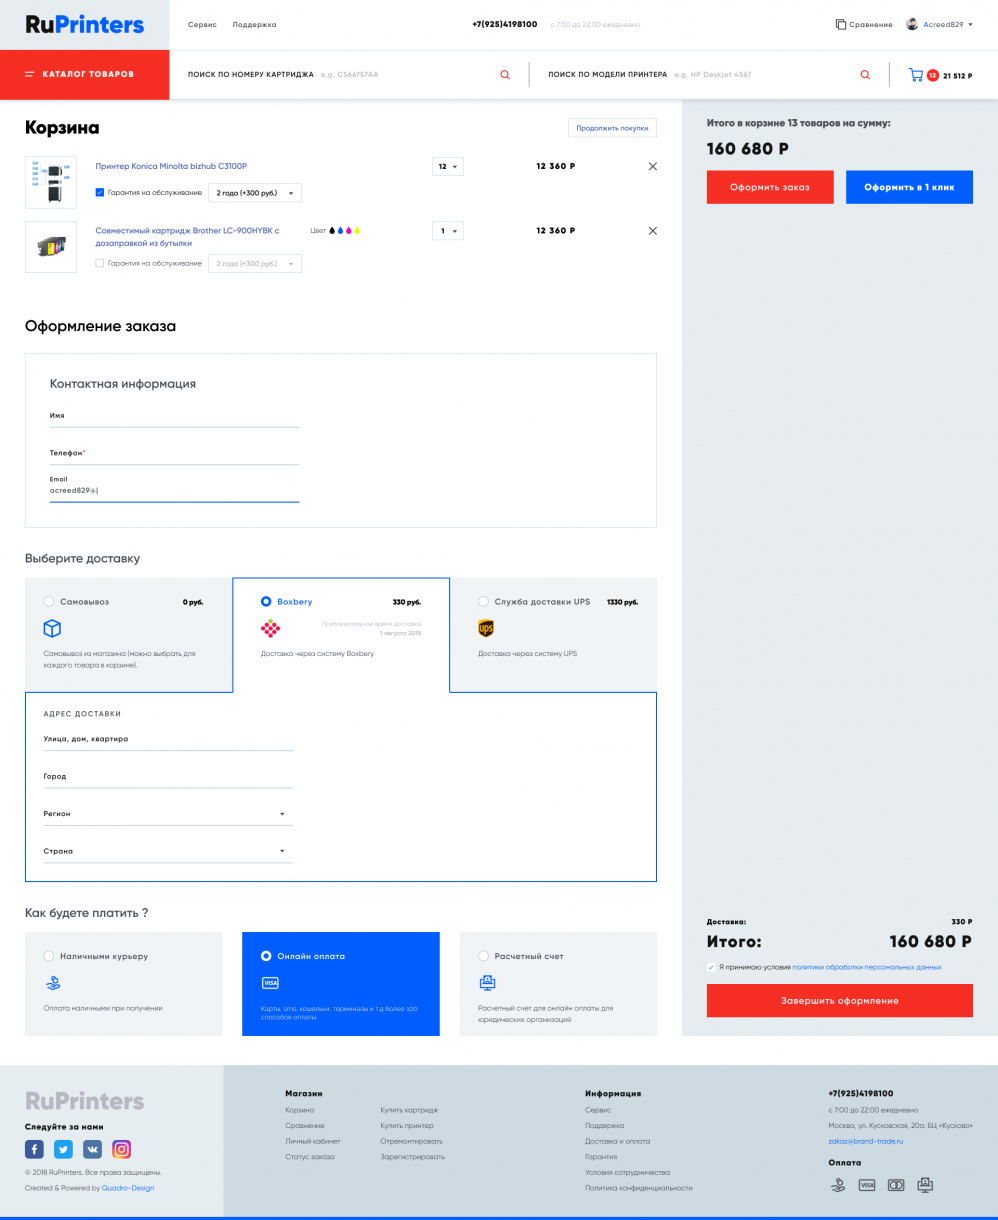Click the cash-in-hand payment icon in footer
998x1220 pixels.
pos(838,1185)
